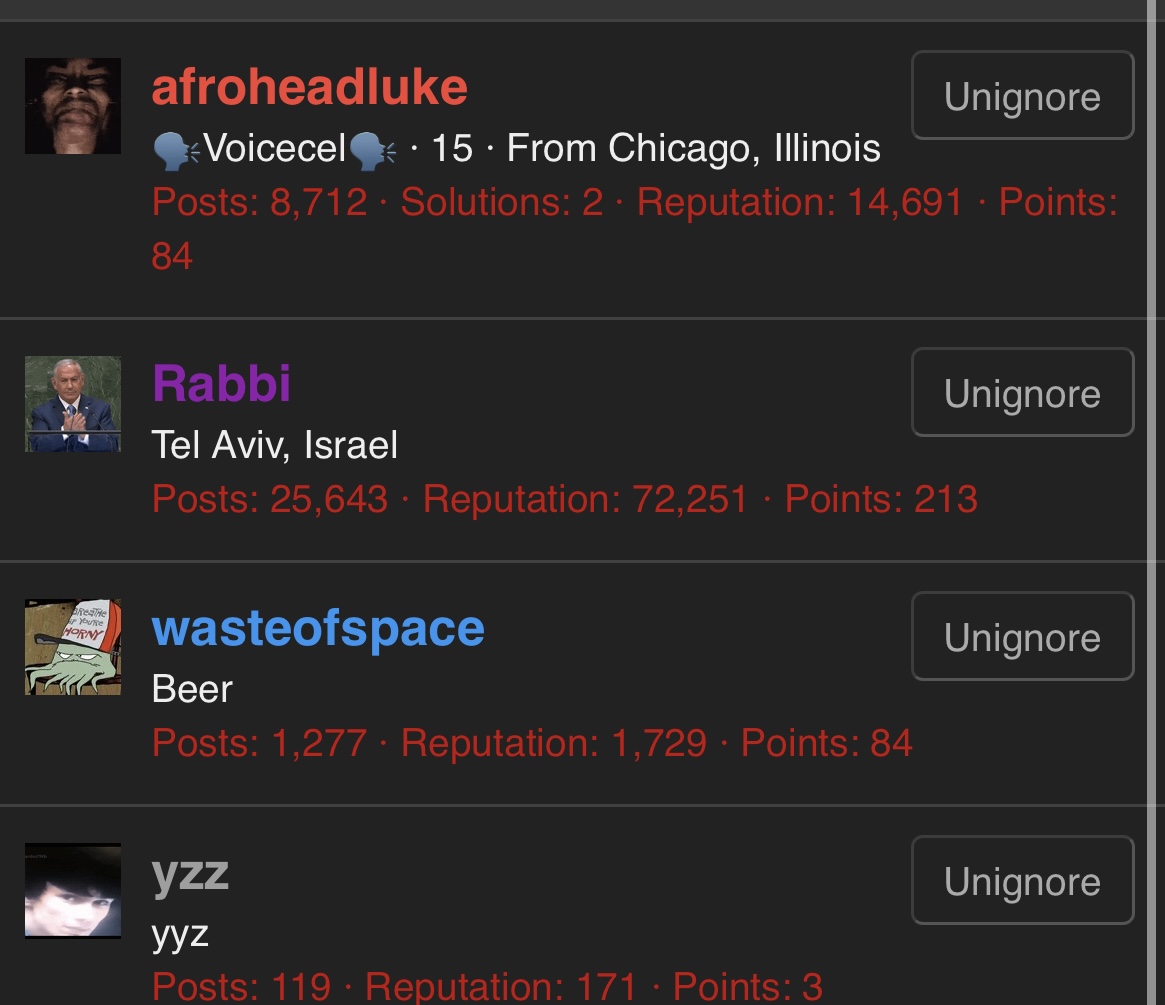Unignore user wasteofspace
Screen dimensions: 1165x1005
click(x=1022, y=637)
